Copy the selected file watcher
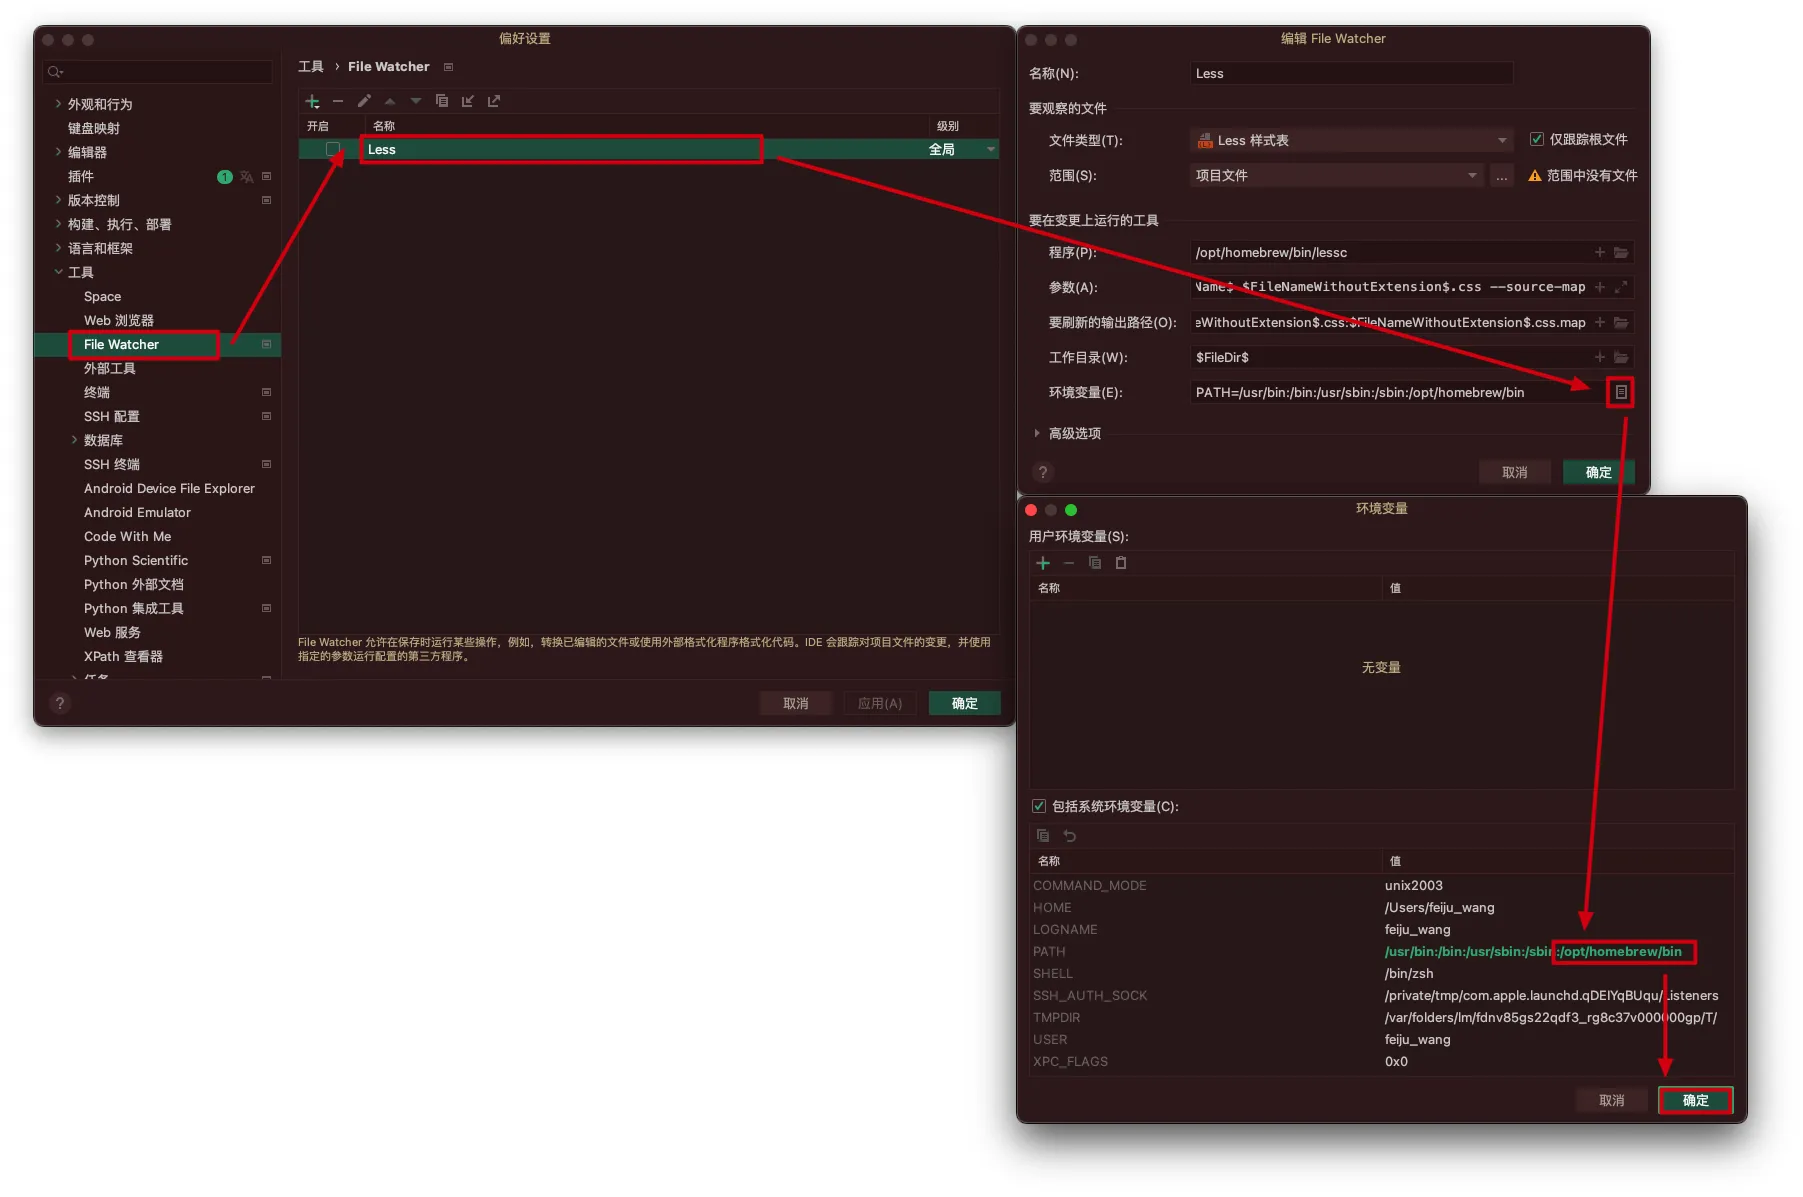This screenshot has height=1197, width=1803. pos(442,101)
